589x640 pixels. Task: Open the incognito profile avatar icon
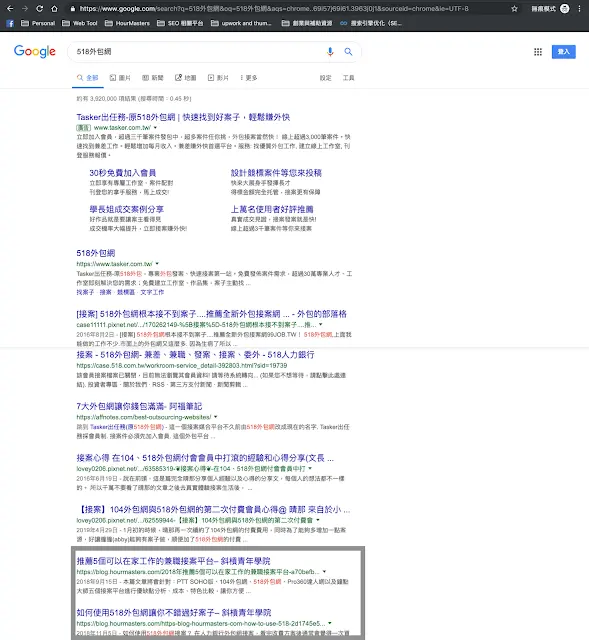pos(565,9)
